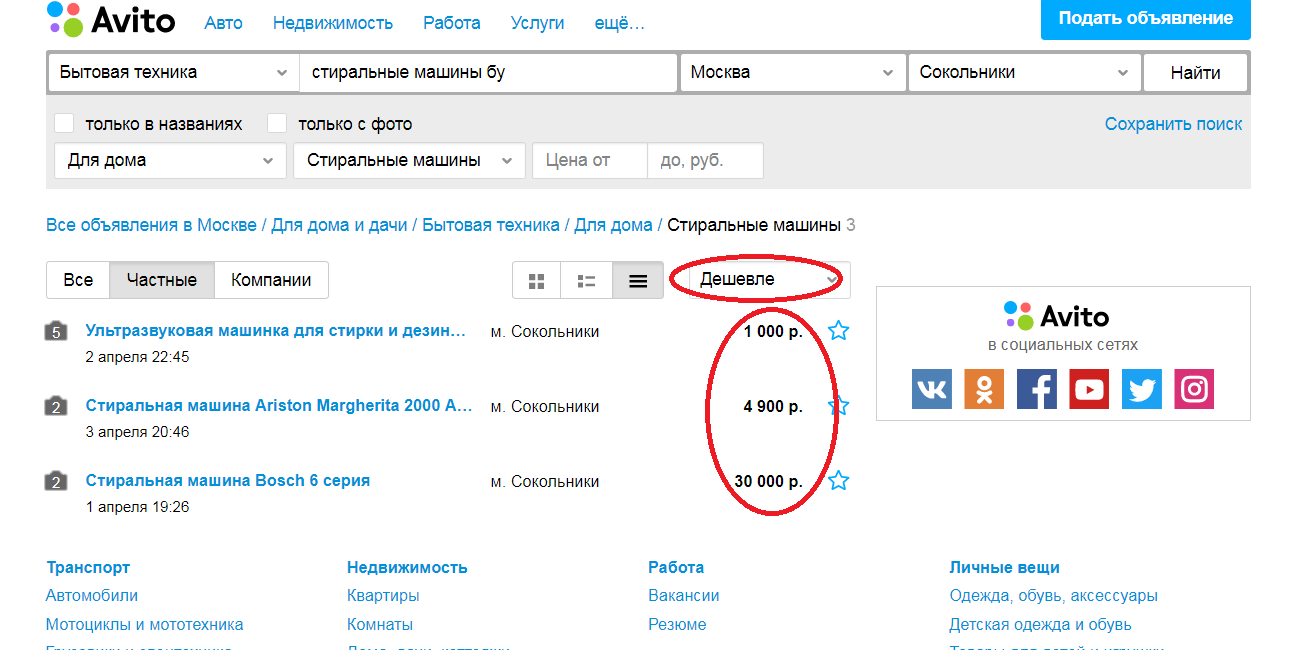Open listing Стиральная машина Bosch 6 серия
The width and height of the screenshot is (1296, 650).
228,481
